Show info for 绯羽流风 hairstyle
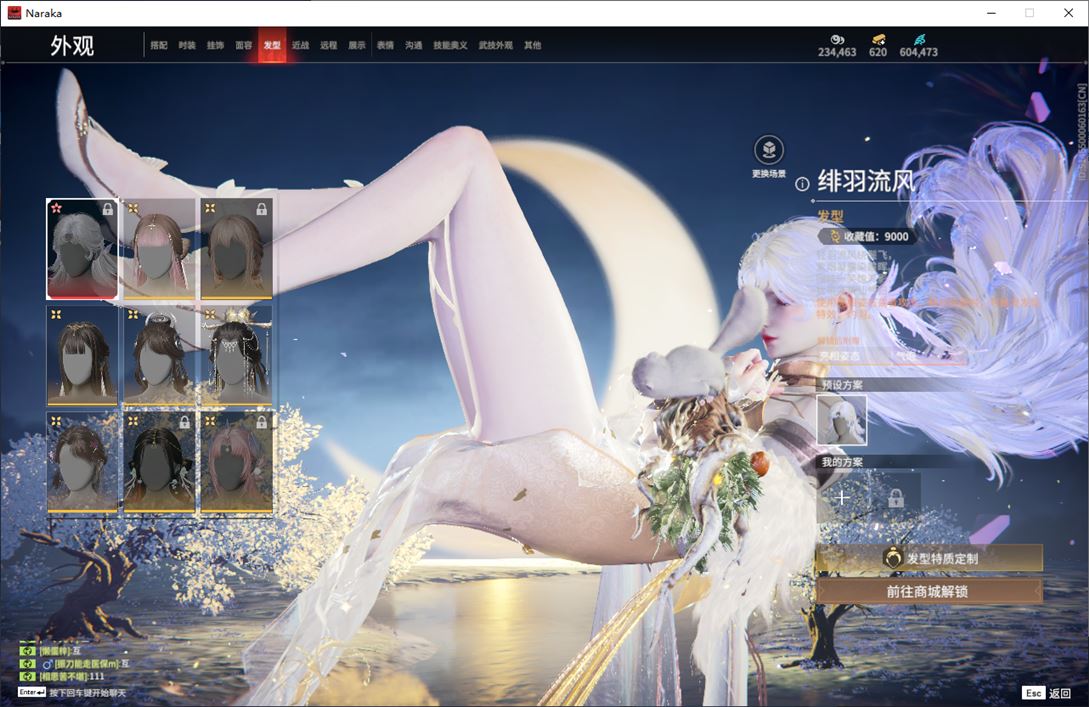 [802, 184]
